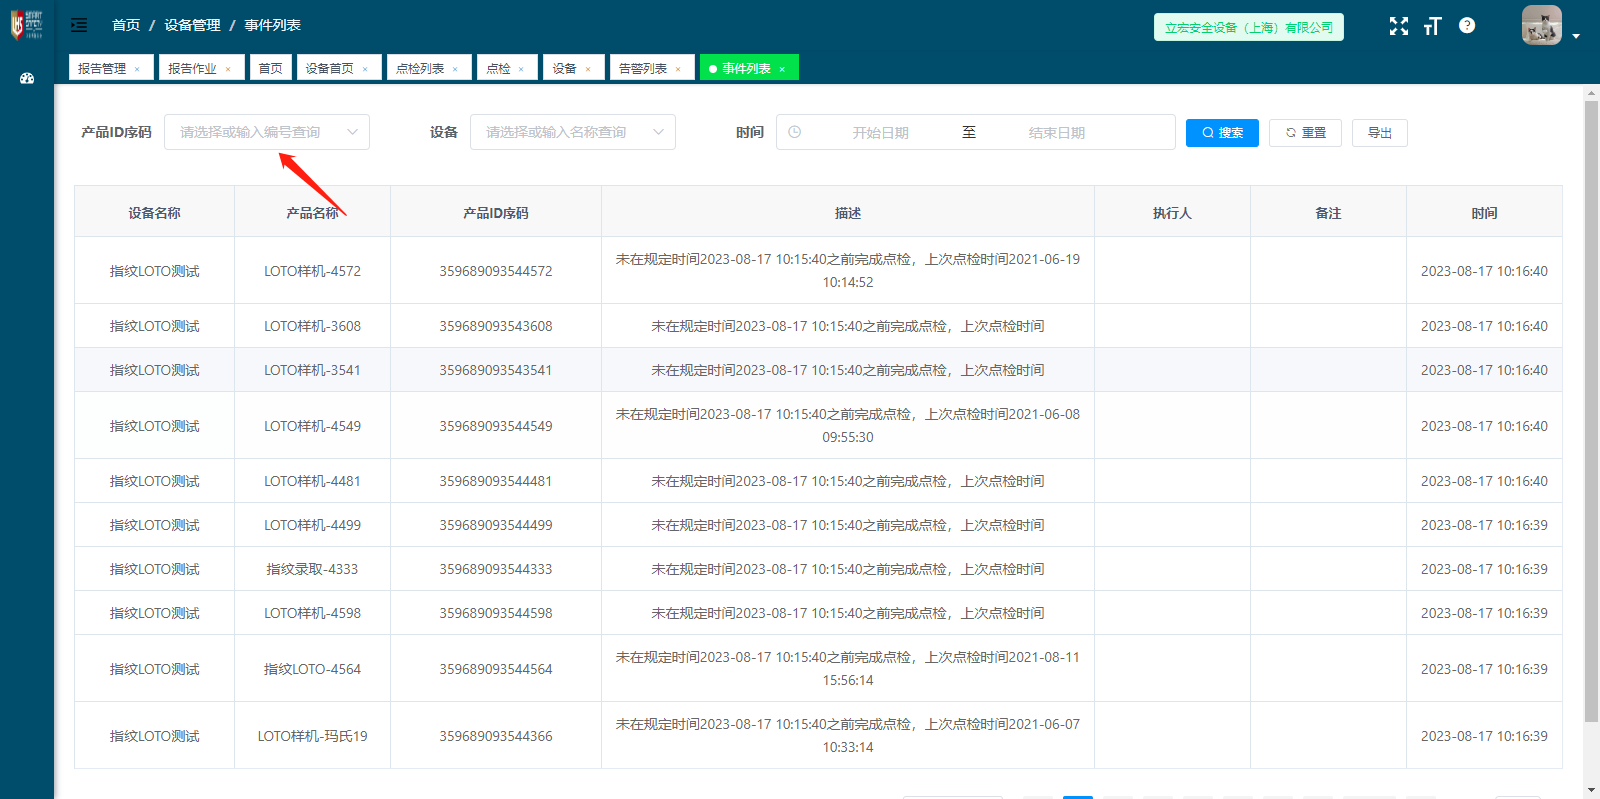Click the blue 搜索 button
Viewport: 1600px width, 799px height.
point(1222,133)
